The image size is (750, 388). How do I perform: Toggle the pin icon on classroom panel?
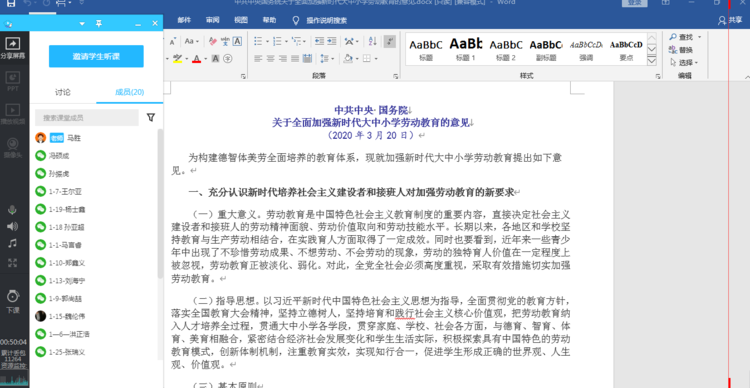pyautogui.click(x=99, y=23)
